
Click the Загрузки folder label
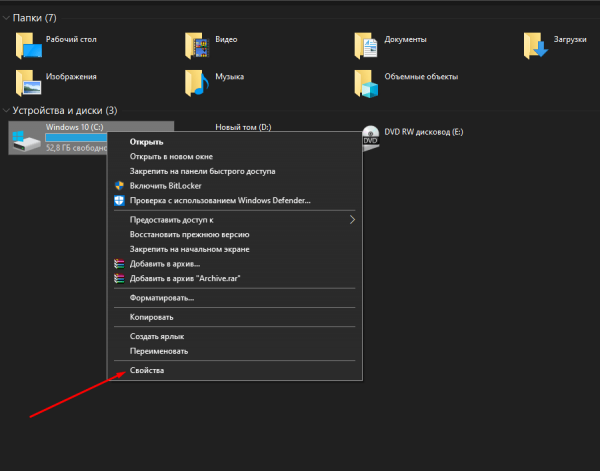click(570, 39)
